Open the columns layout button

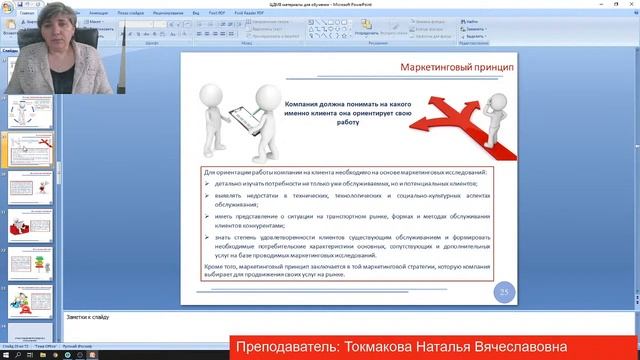tap(231, 34)
